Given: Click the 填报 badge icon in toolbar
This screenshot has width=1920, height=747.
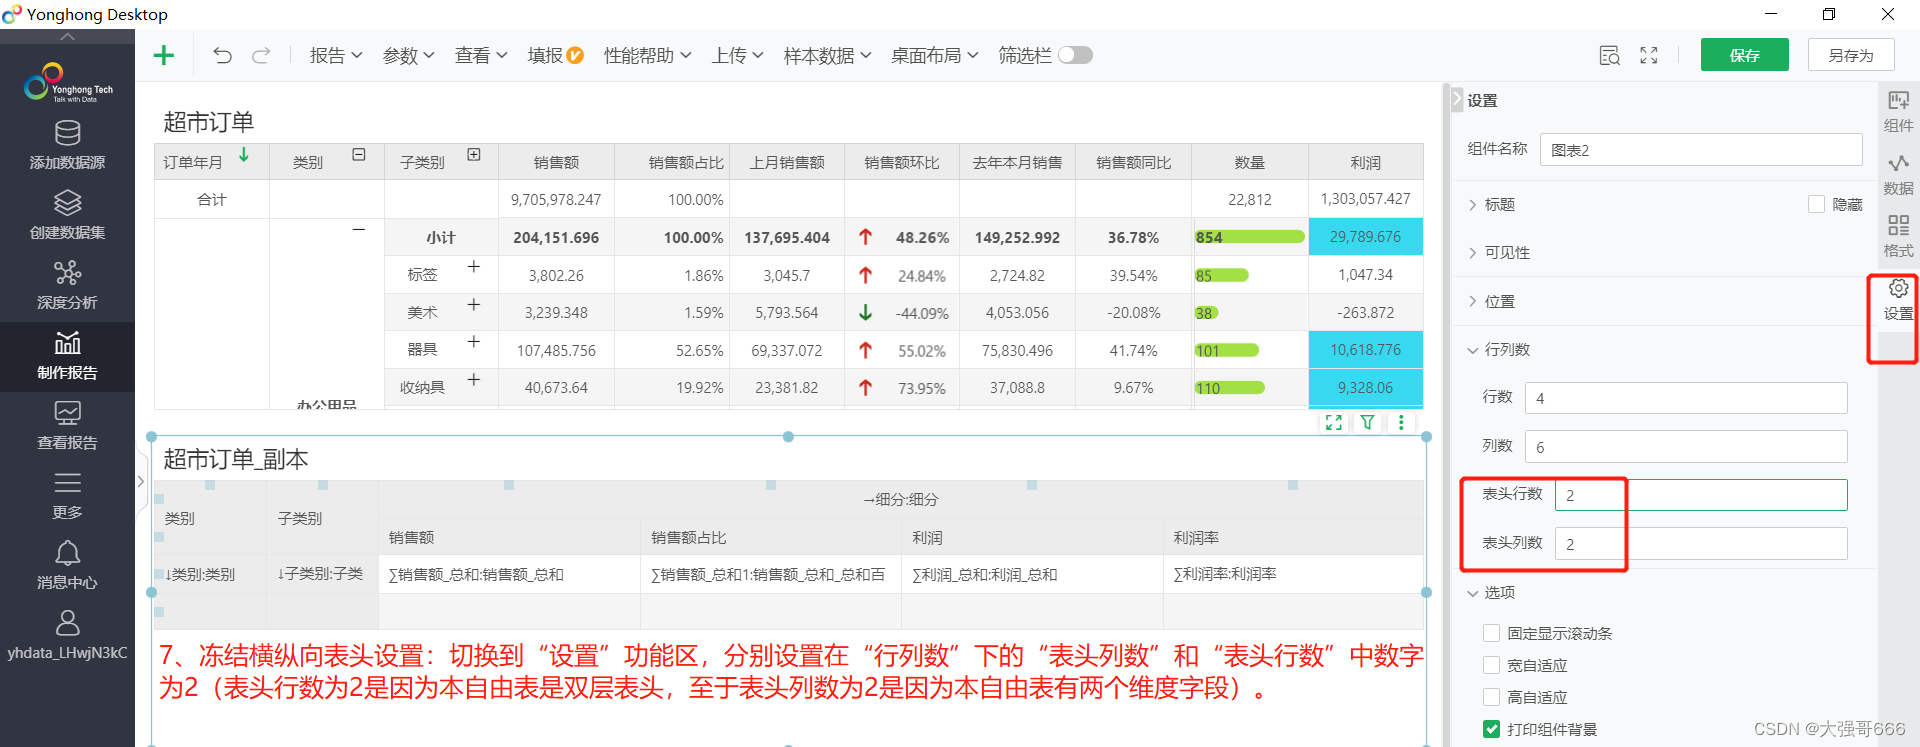Looking at the screenshot, I should click(x=575, y=56).
